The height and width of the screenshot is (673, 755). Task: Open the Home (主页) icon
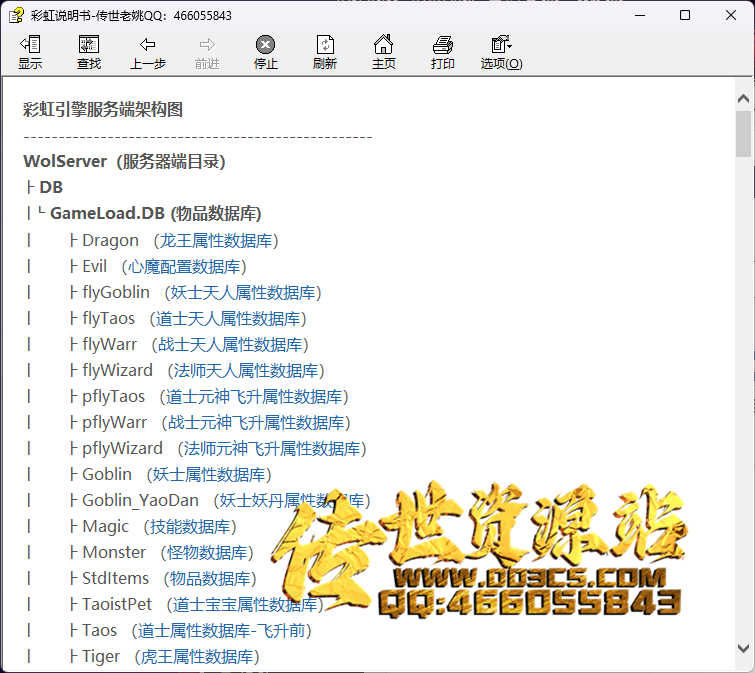[x=383, y=52]
